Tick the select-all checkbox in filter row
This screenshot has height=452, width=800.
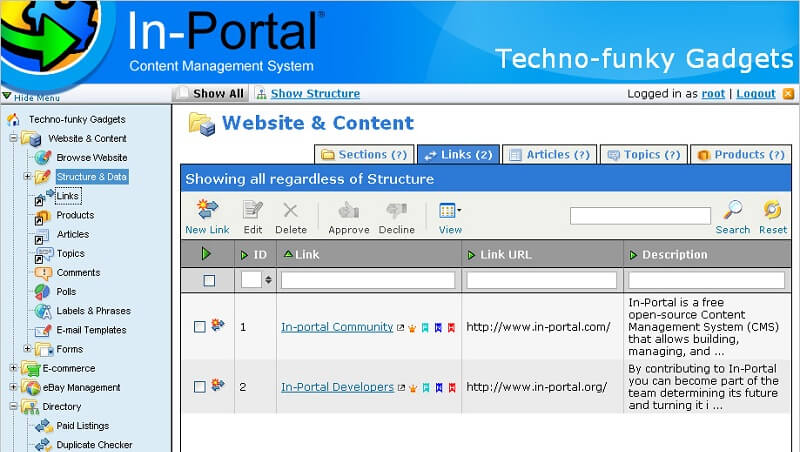point(209,281)
